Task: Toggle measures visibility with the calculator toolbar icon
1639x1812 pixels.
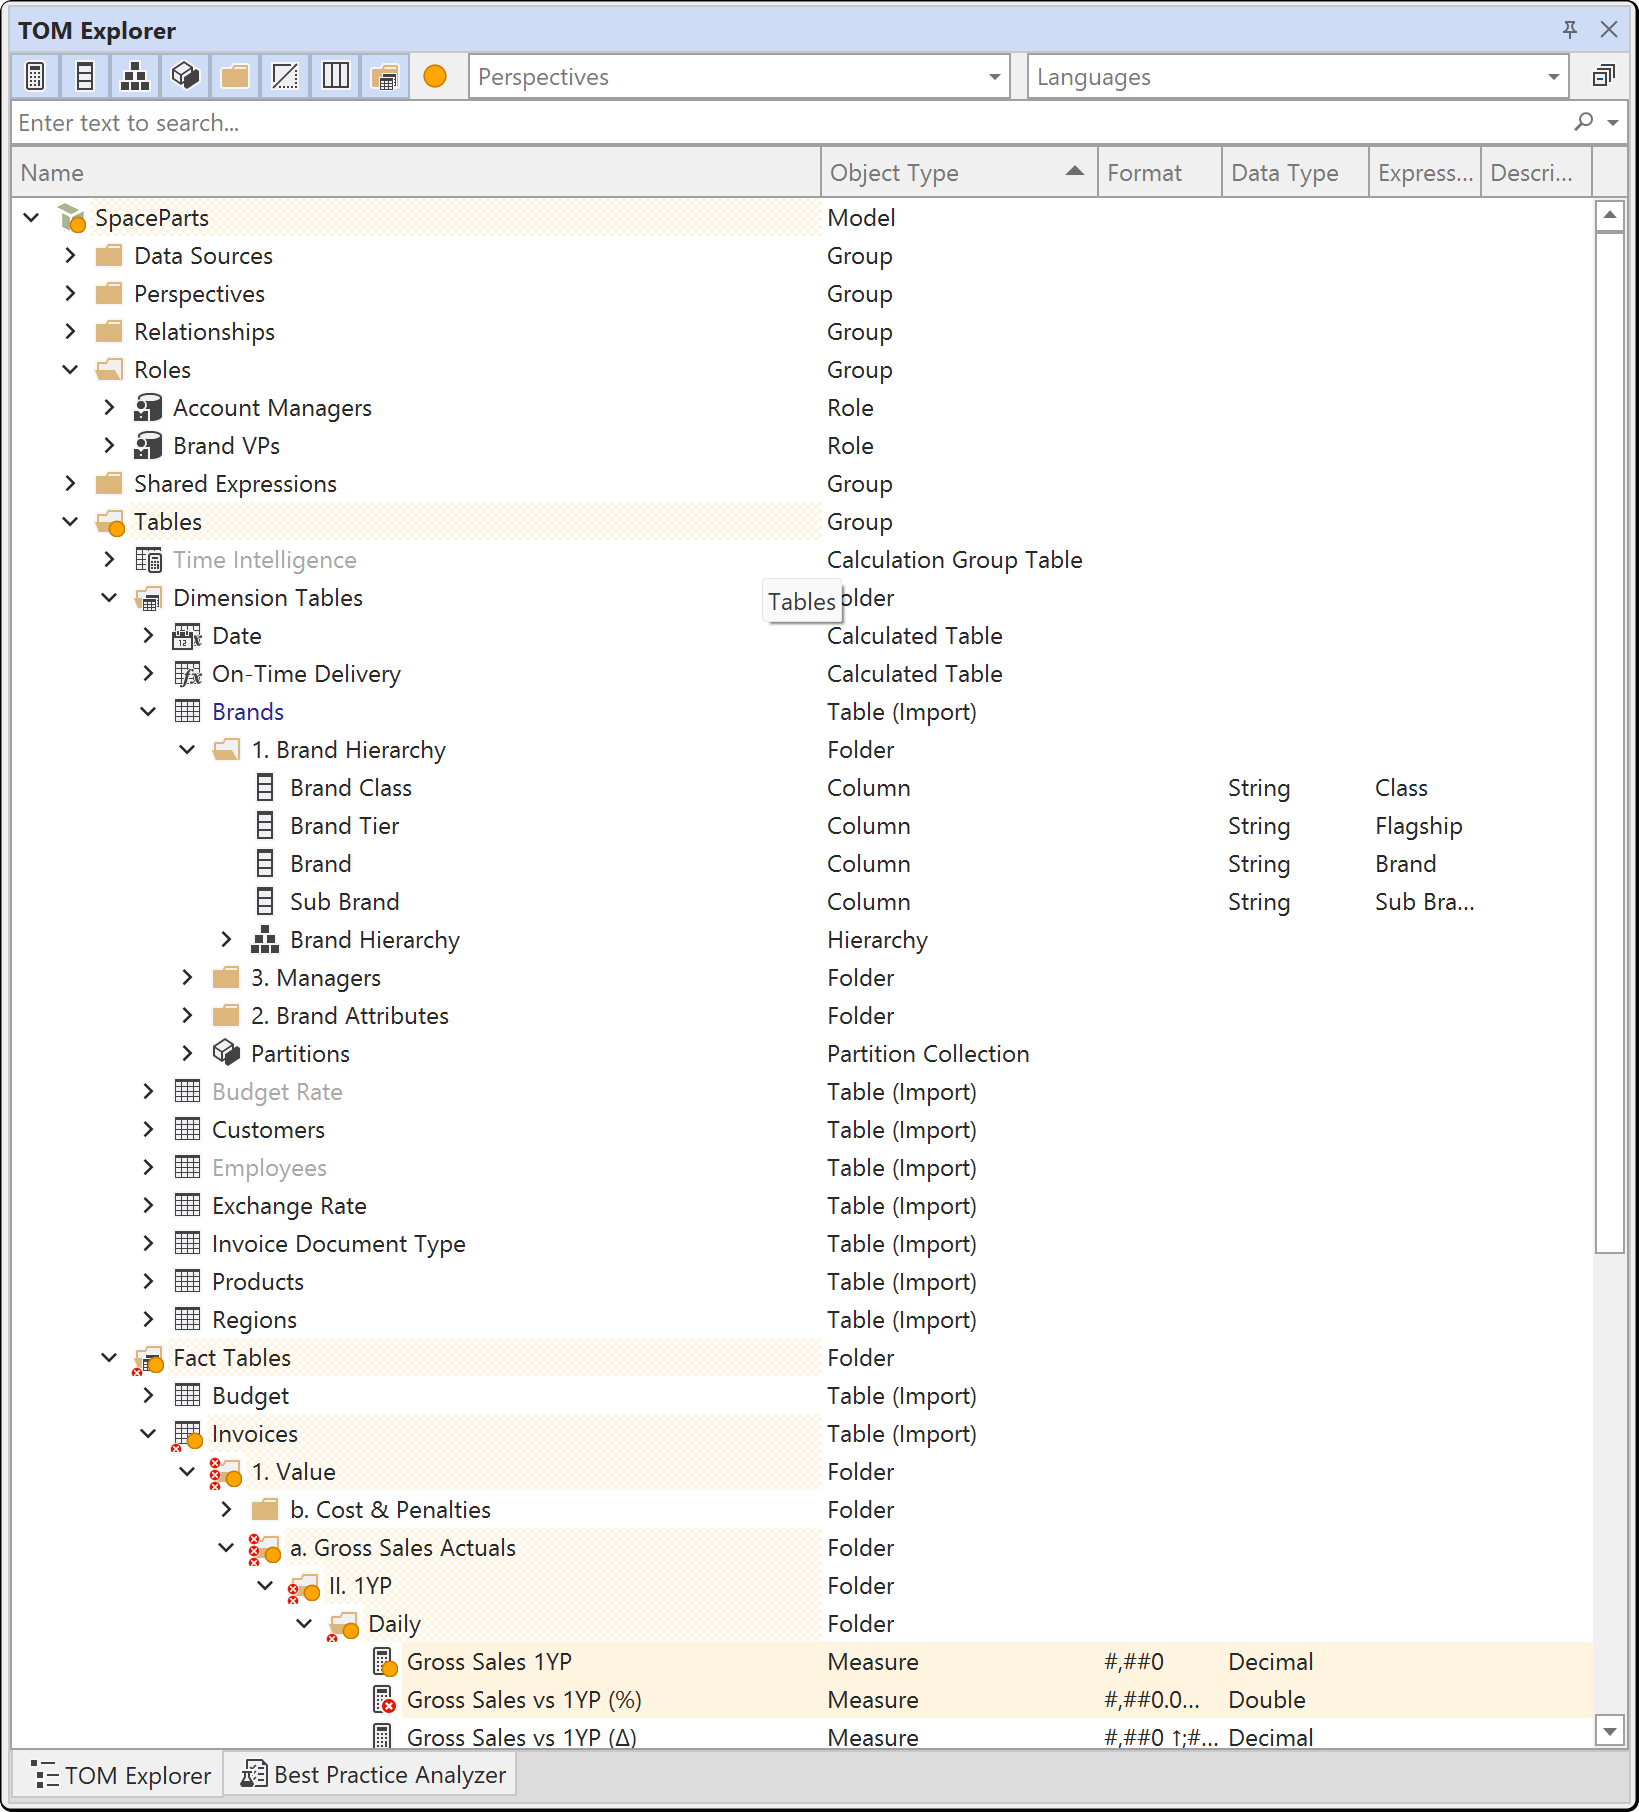Action: [x=35, y=76]
